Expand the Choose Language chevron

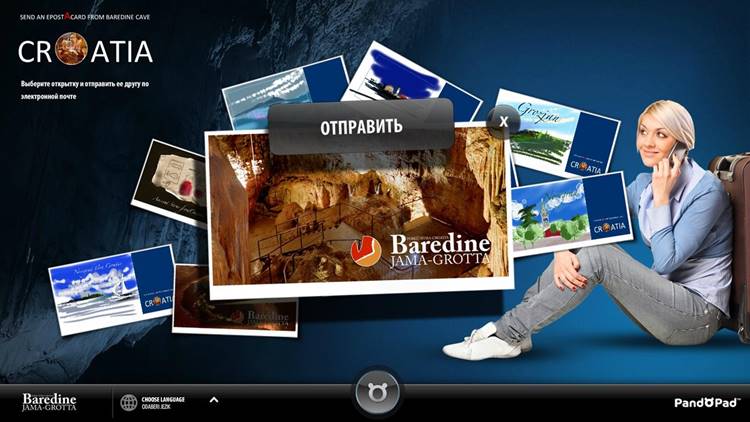(214, 400)
